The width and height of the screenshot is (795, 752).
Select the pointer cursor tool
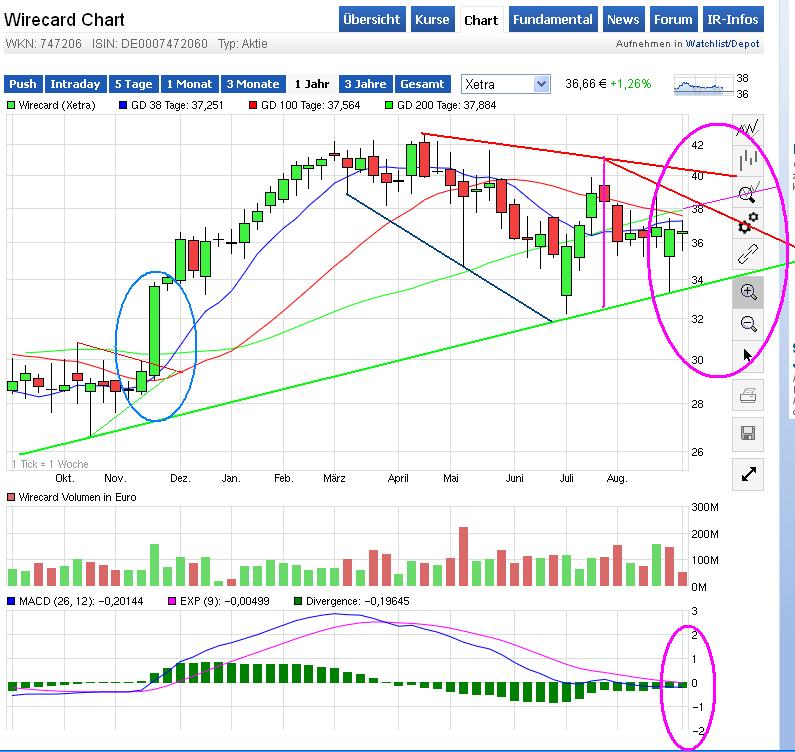coord(748,355)
